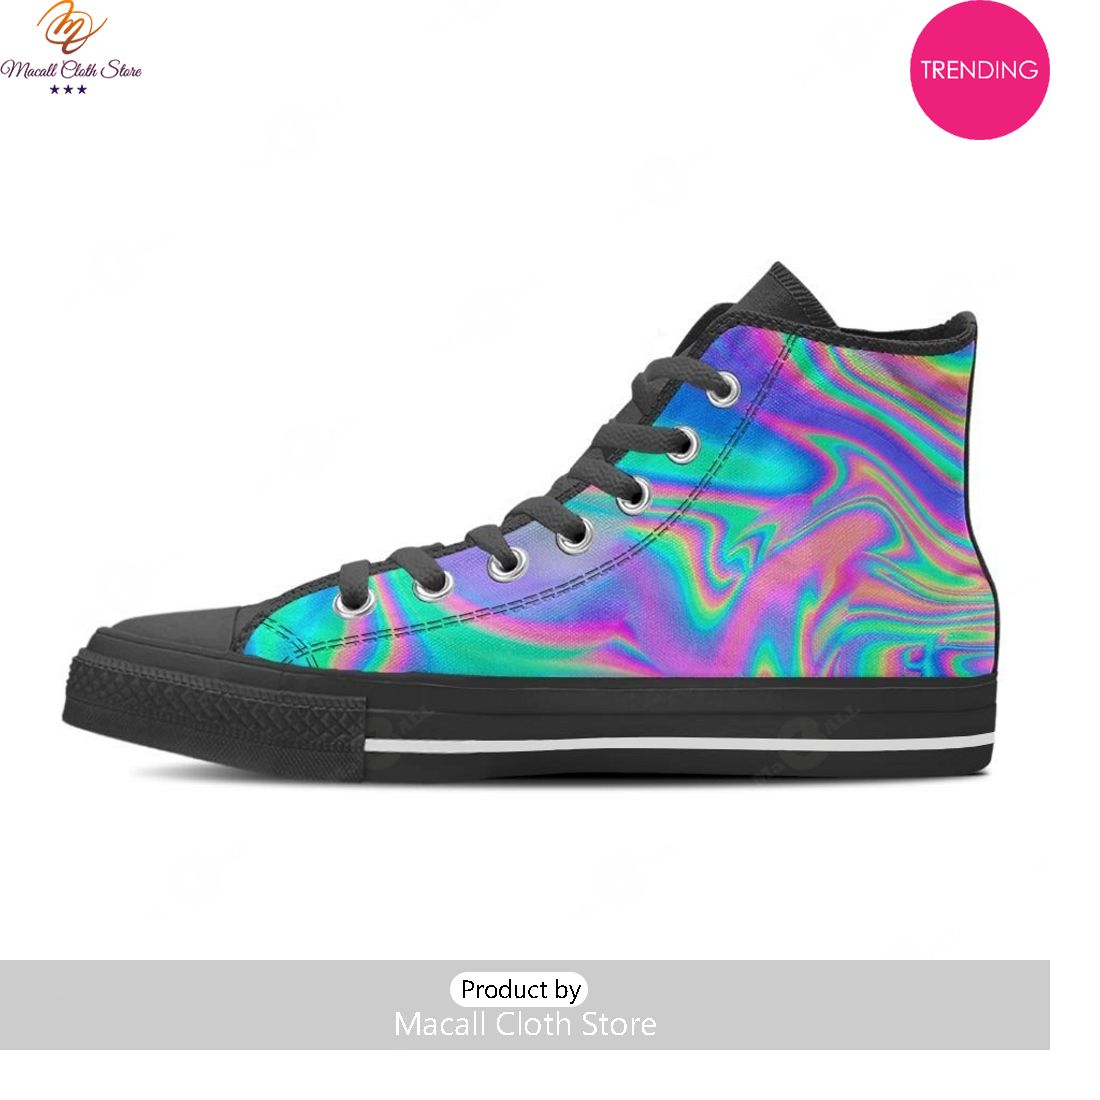Click the bottom silver eyelet near the toe
Viewport: 1100px width, 1100px height.
coord(354,602)
